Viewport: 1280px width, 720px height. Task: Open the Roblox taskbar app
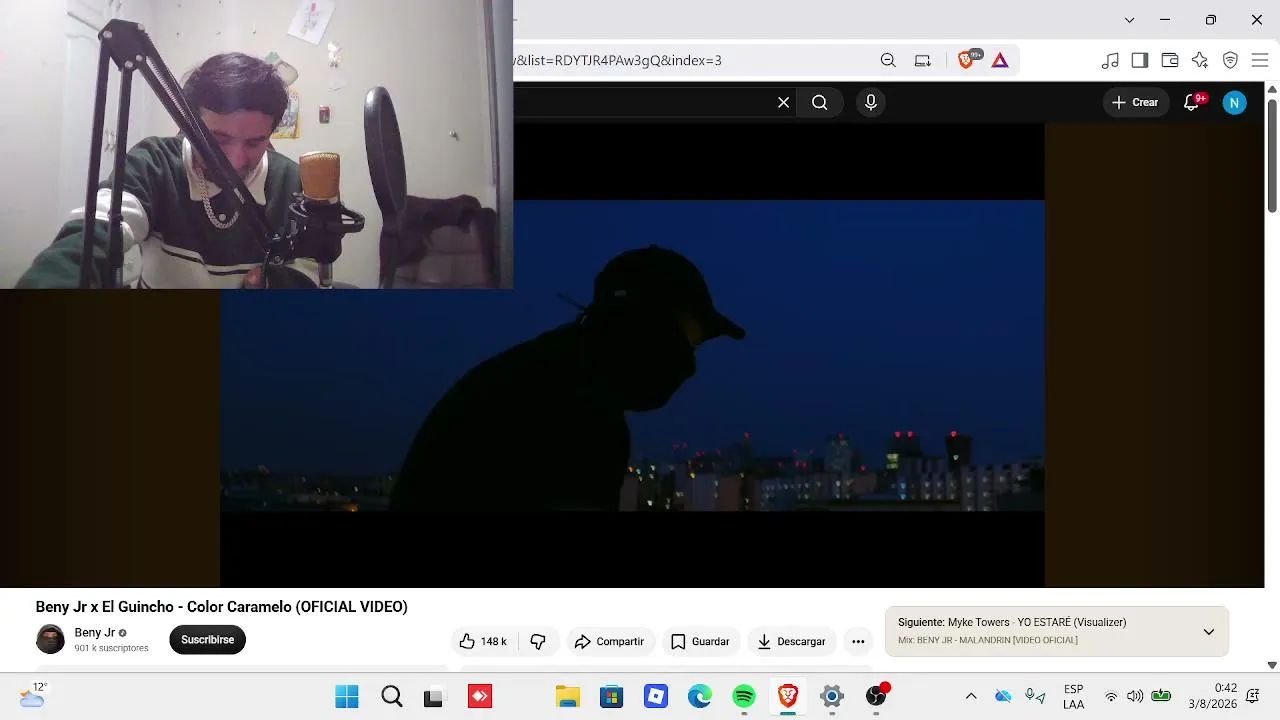656,696
